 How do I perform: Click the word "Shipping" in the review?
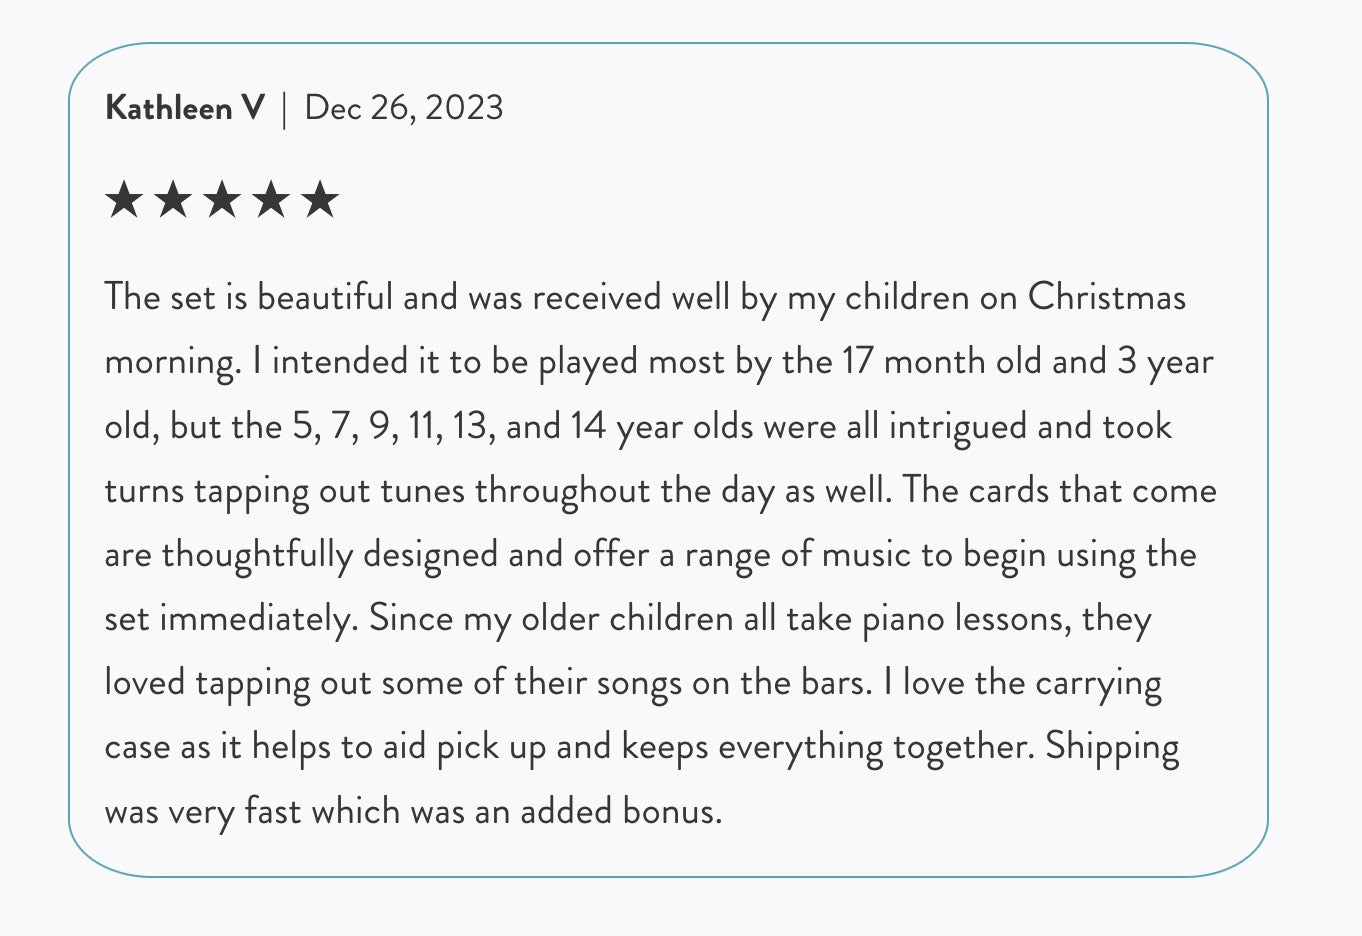tap(1112, 747)
